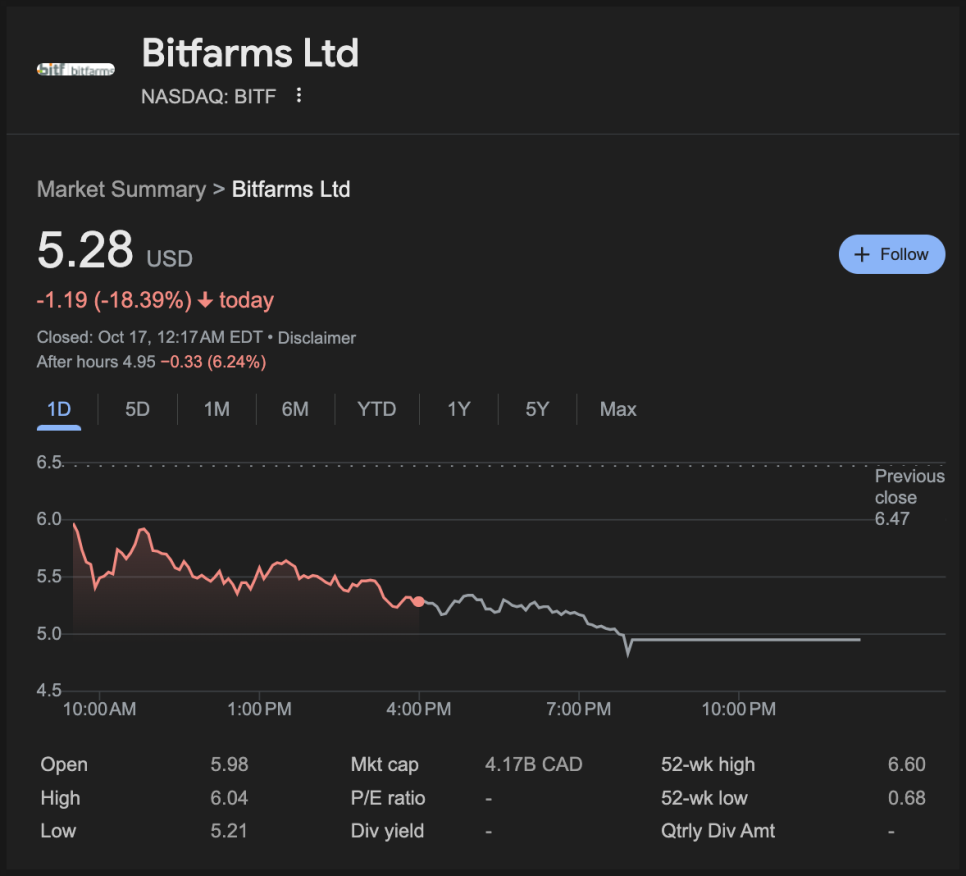Switch chart to the 1Y range
The width and height of the screenshot is (966, 876).
coord(458,409)
